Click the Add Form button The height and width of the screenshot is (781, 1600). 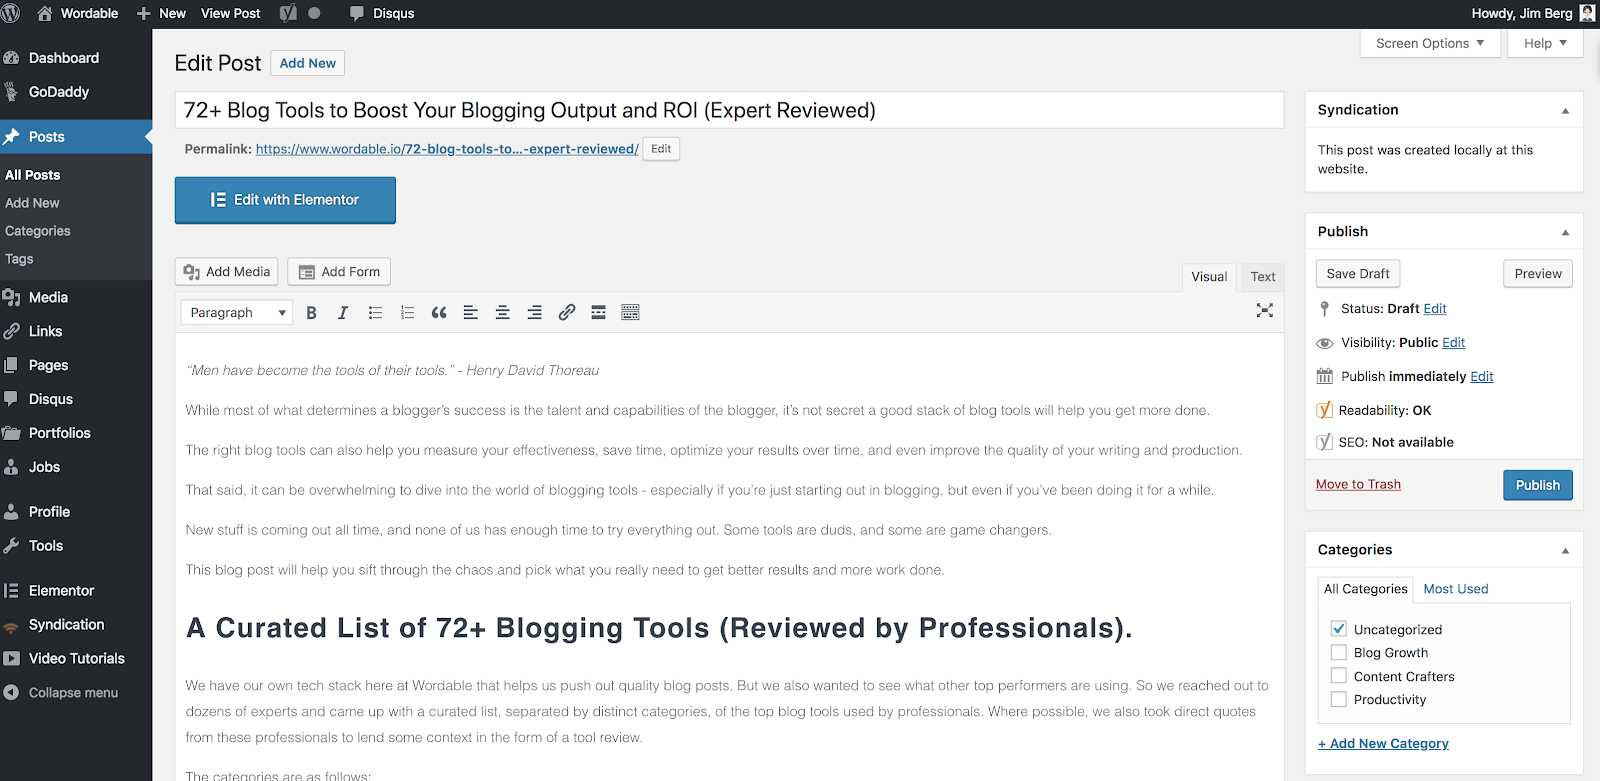pos(339,272)
